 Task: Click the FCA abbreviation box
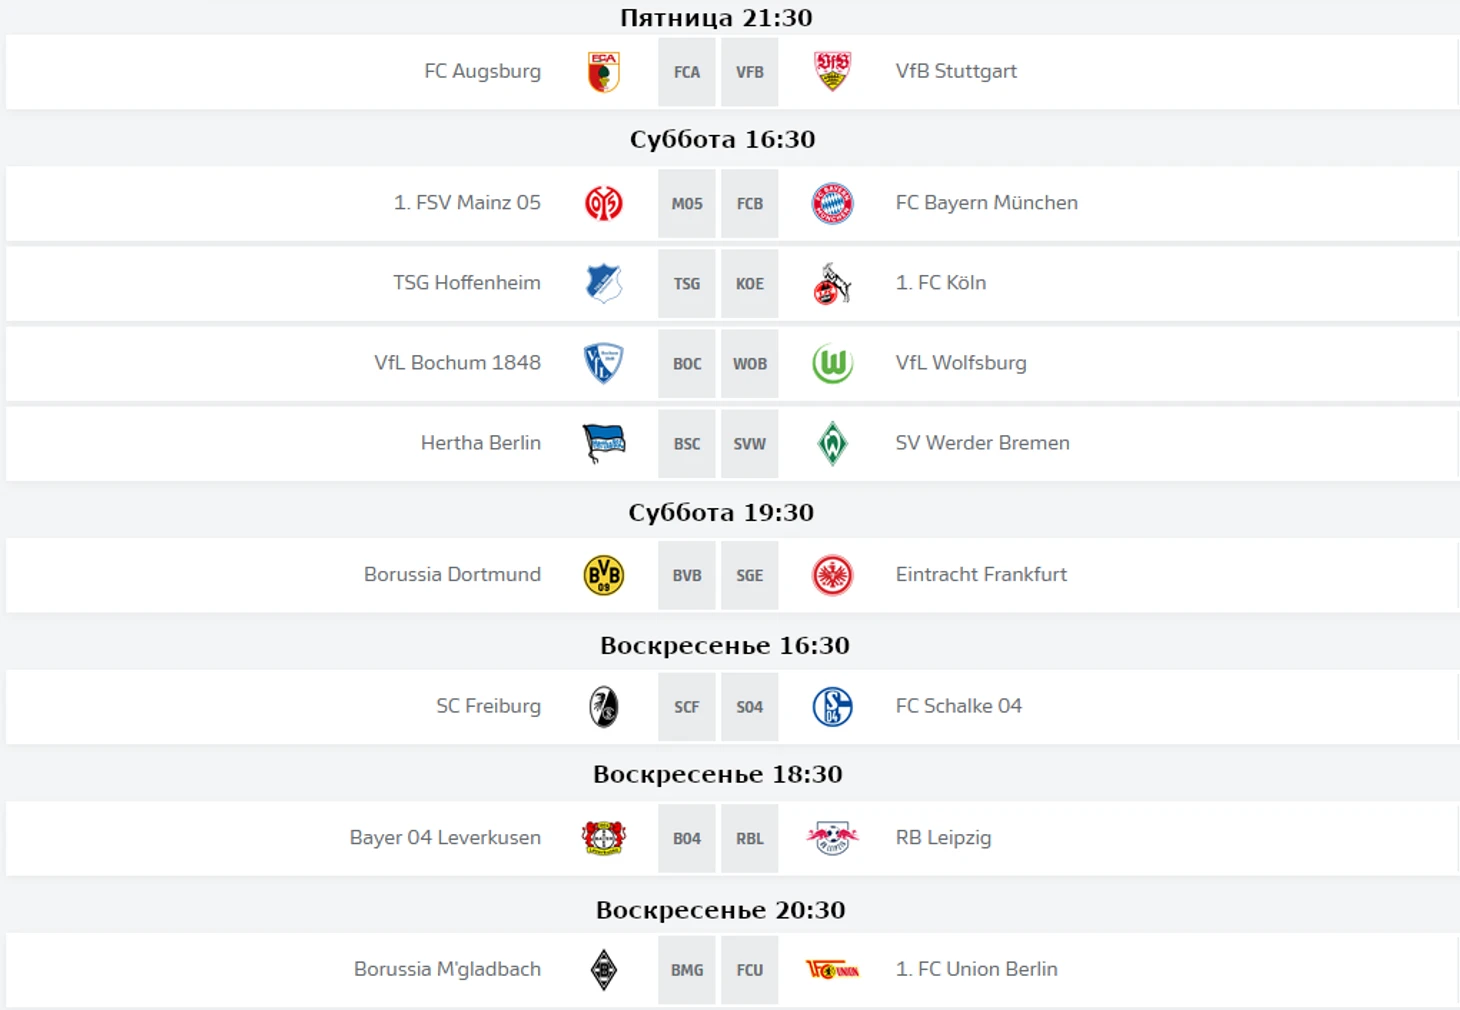coord(687,72)
